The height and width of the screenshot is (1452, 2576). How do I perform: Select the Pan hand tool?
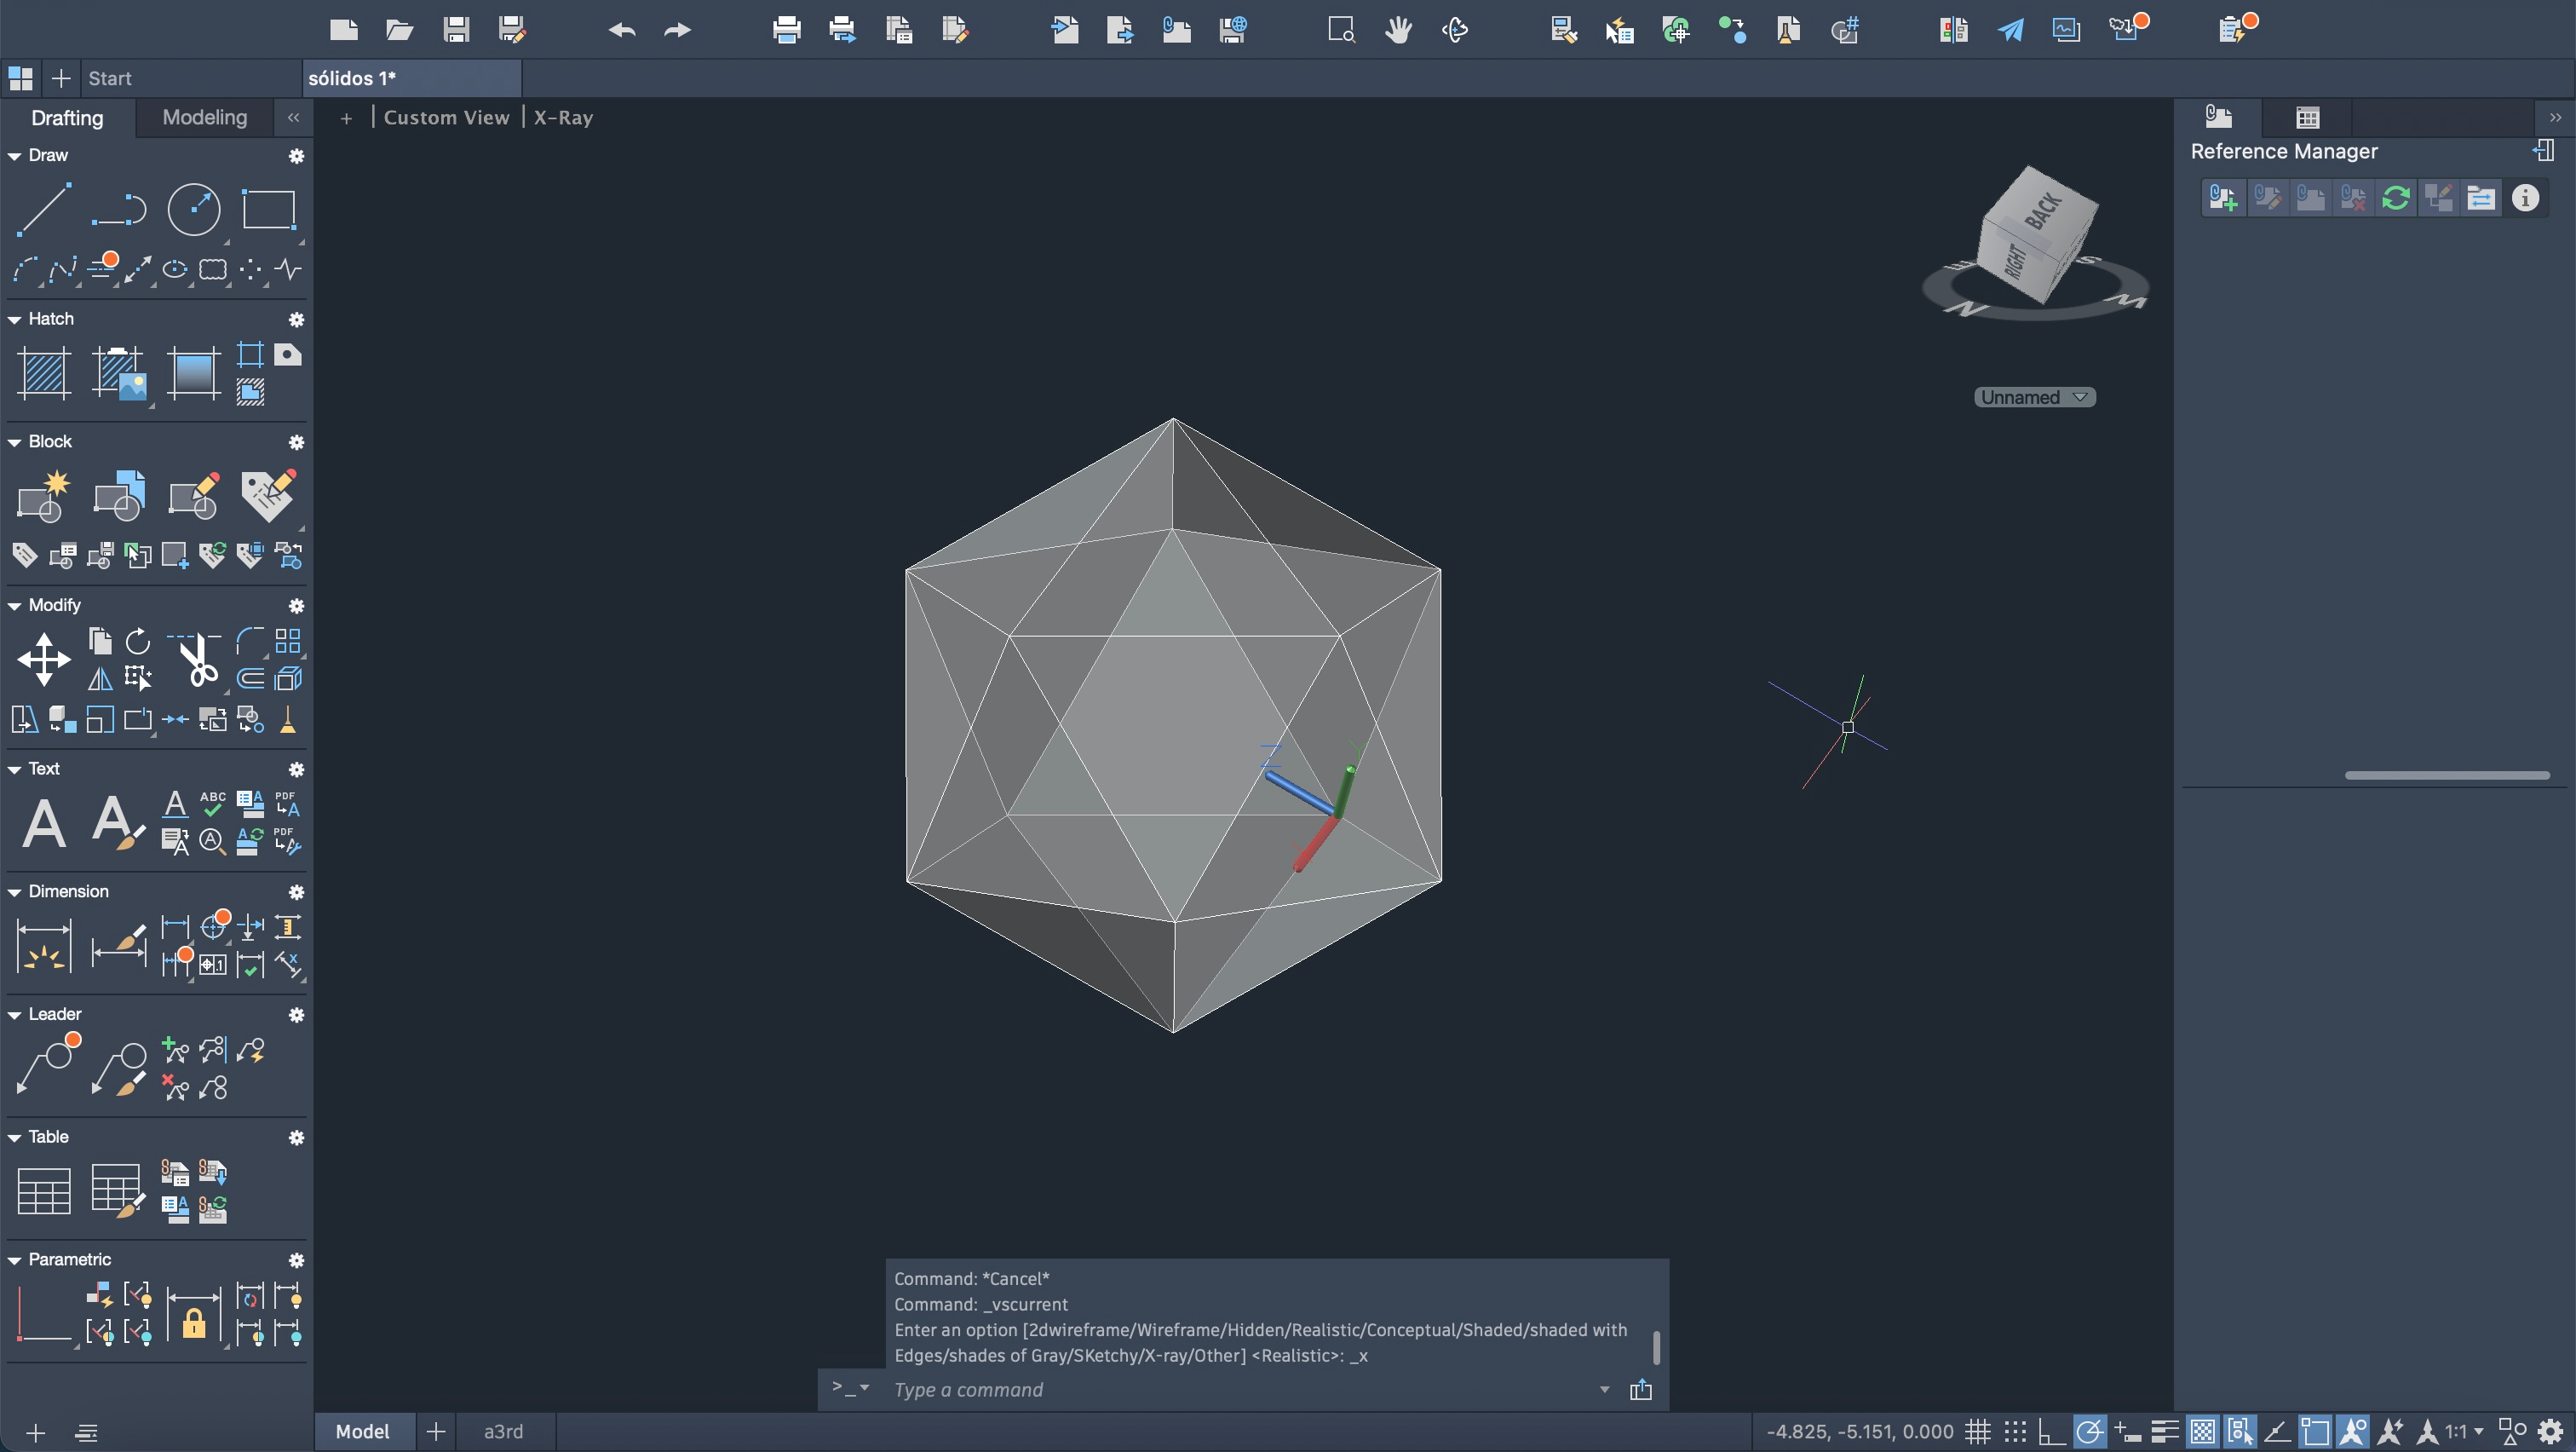pyautogui.click(x=1398, y=30)
